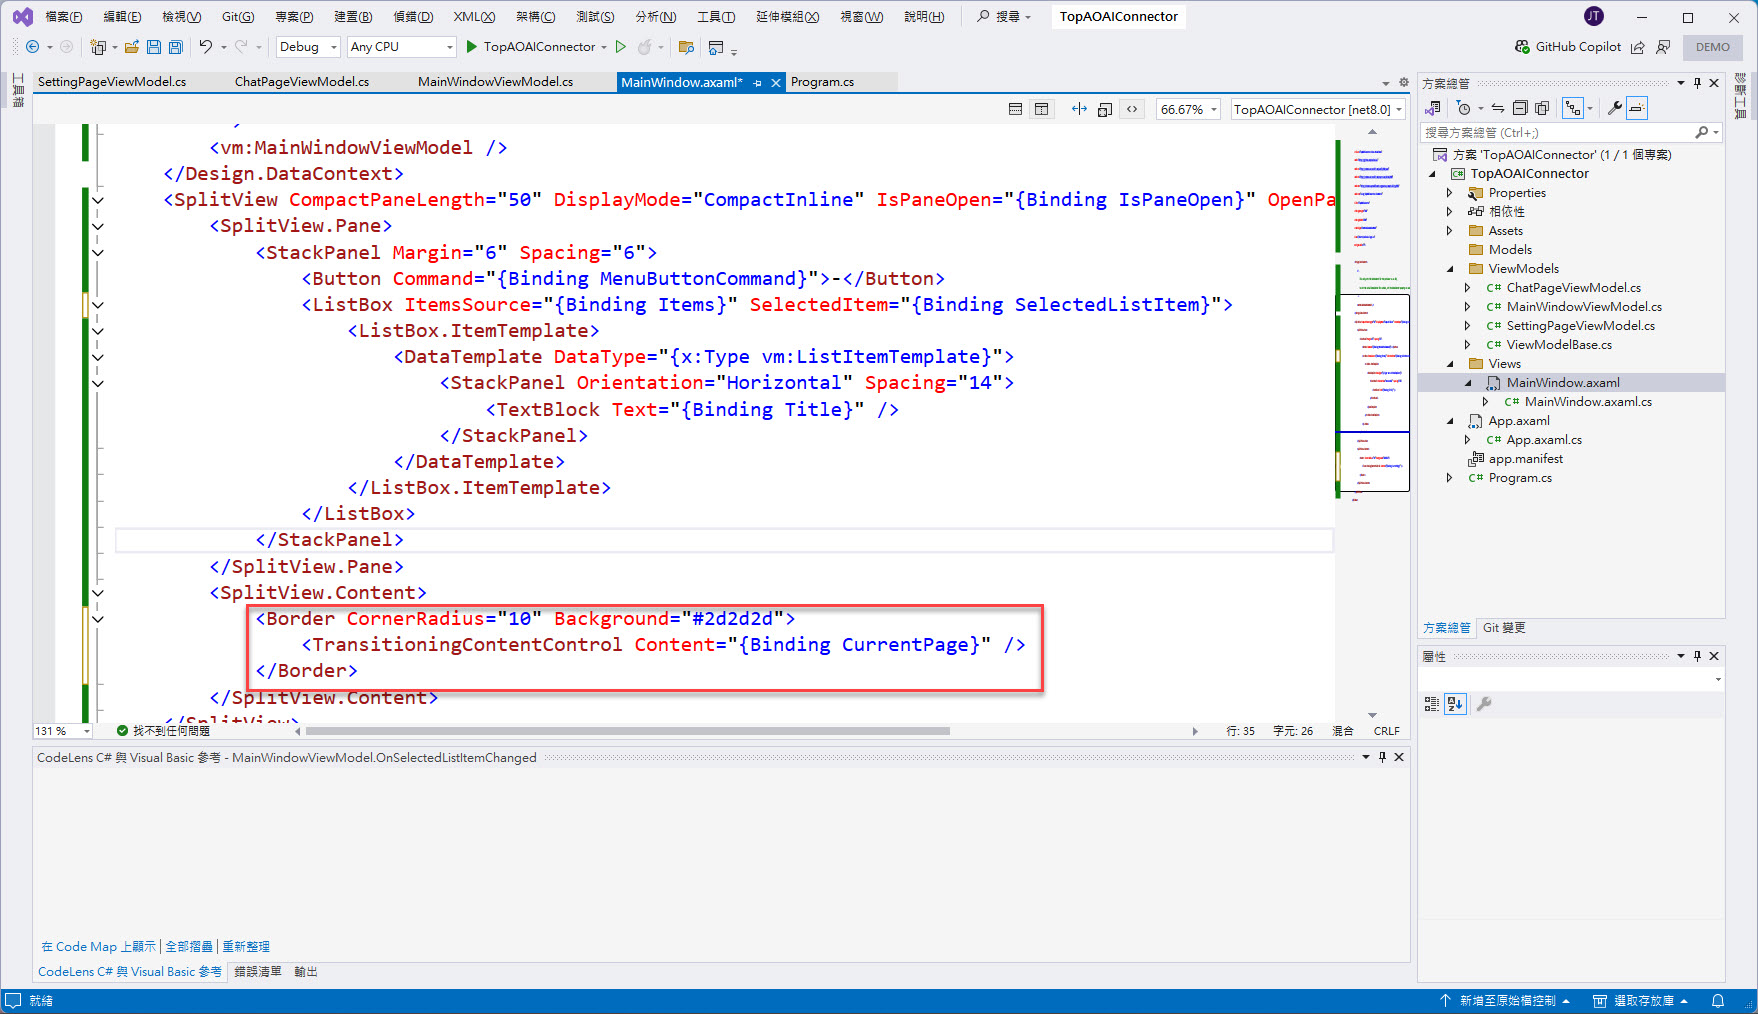Open the startup project TopAOAIConnector dropdown

click(x=604, y=47)
